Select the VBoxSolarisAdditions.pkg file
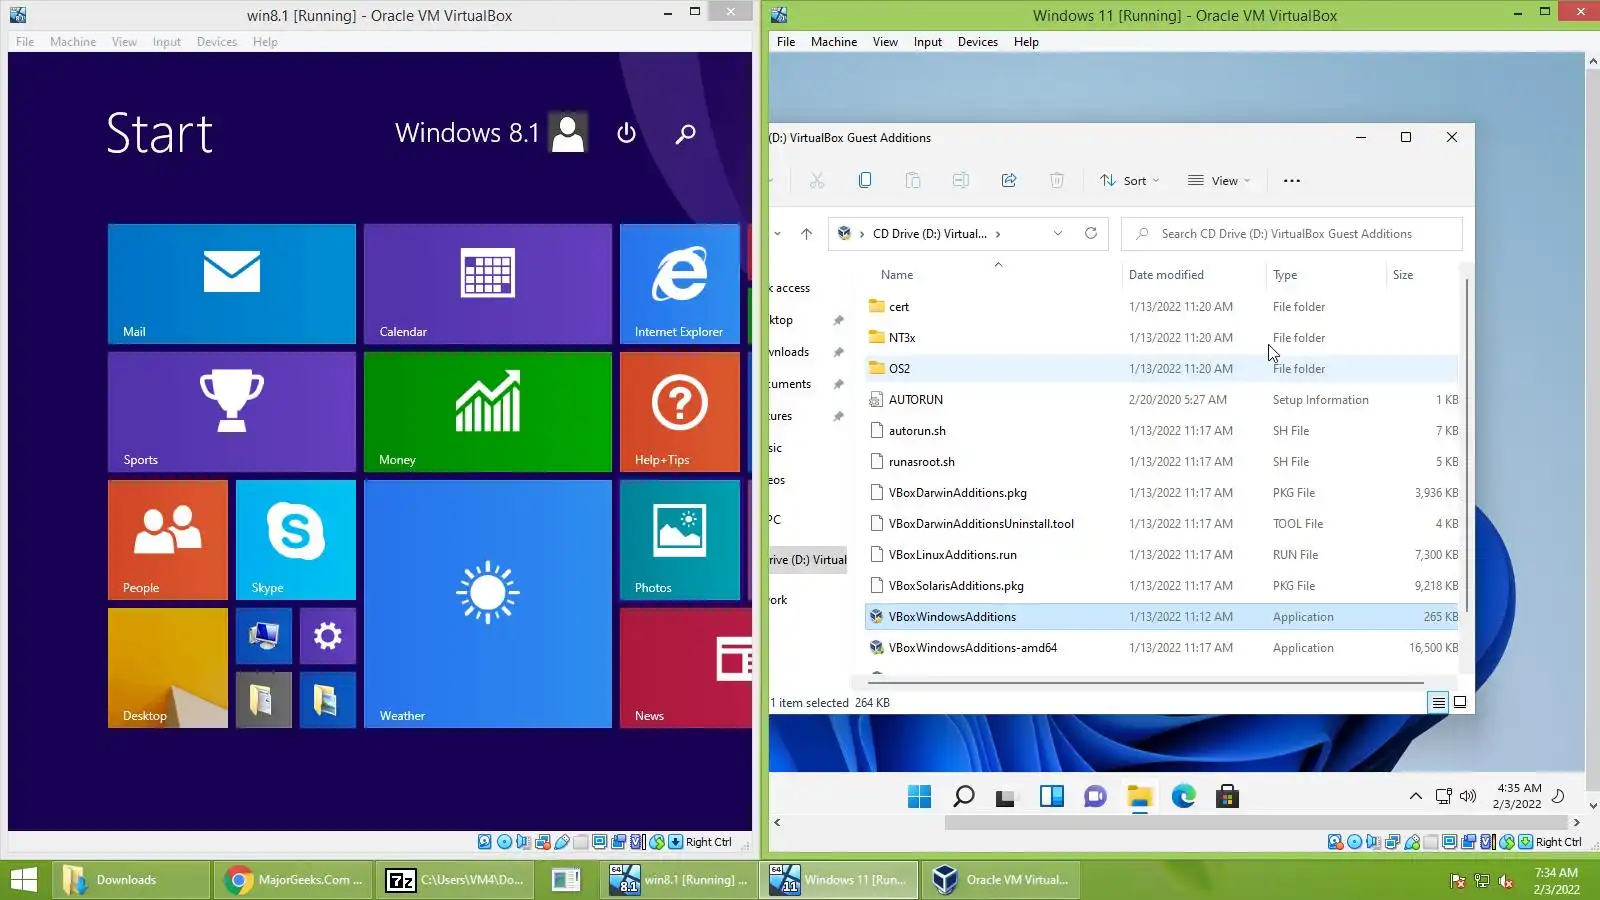This screenshot has width=1600, height=900. (1162, 586)
